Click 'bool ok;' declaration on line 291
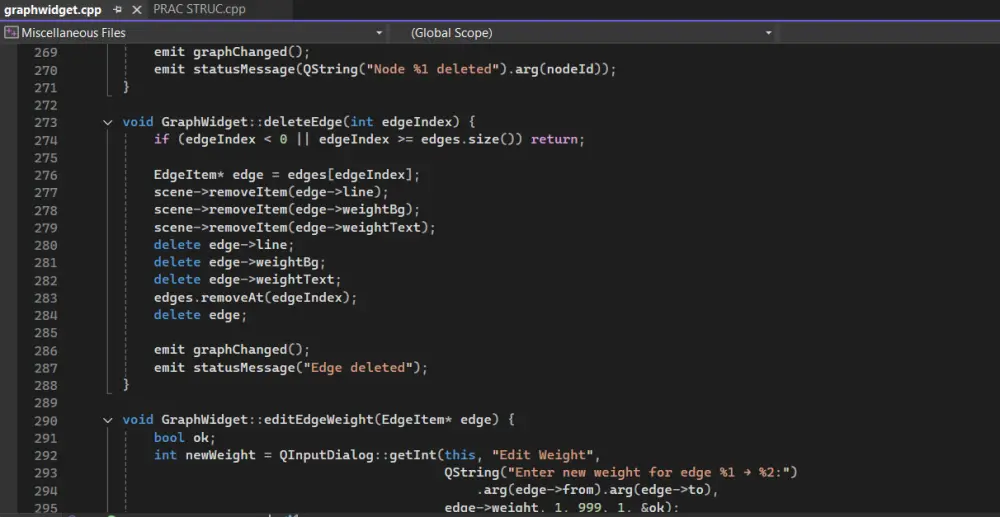Screen dimensions: 1000x517 (x=185, y=438)
